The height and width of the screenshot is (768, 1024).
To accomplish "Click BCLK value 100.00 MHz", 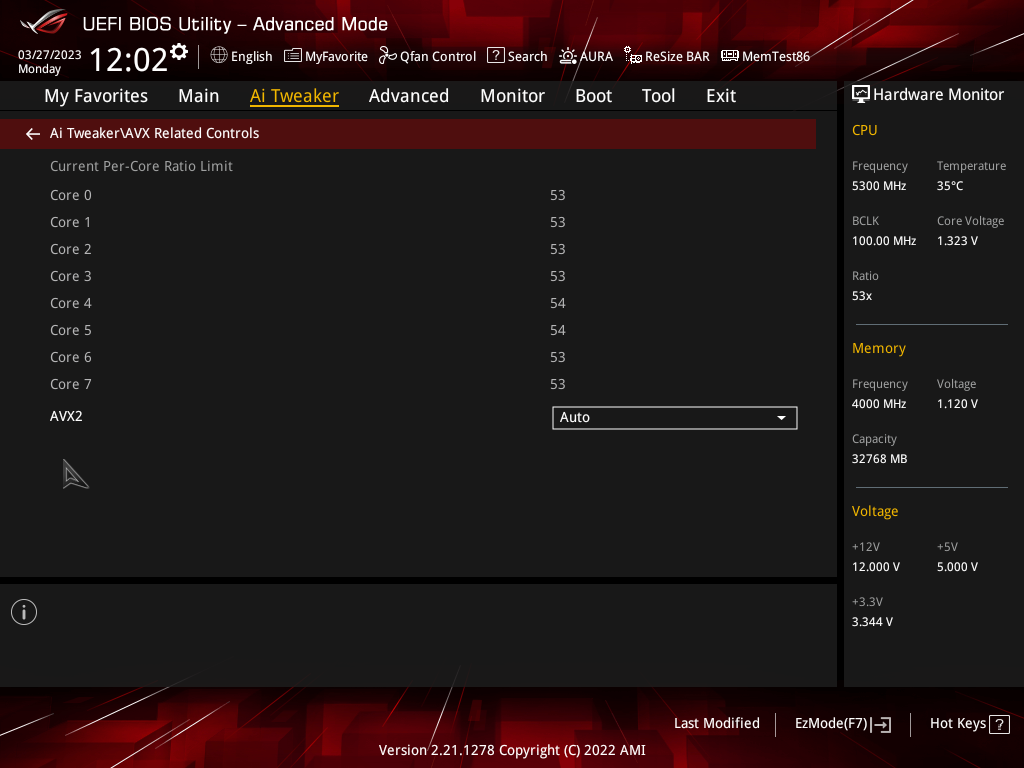I will click(x=884, y=241).
